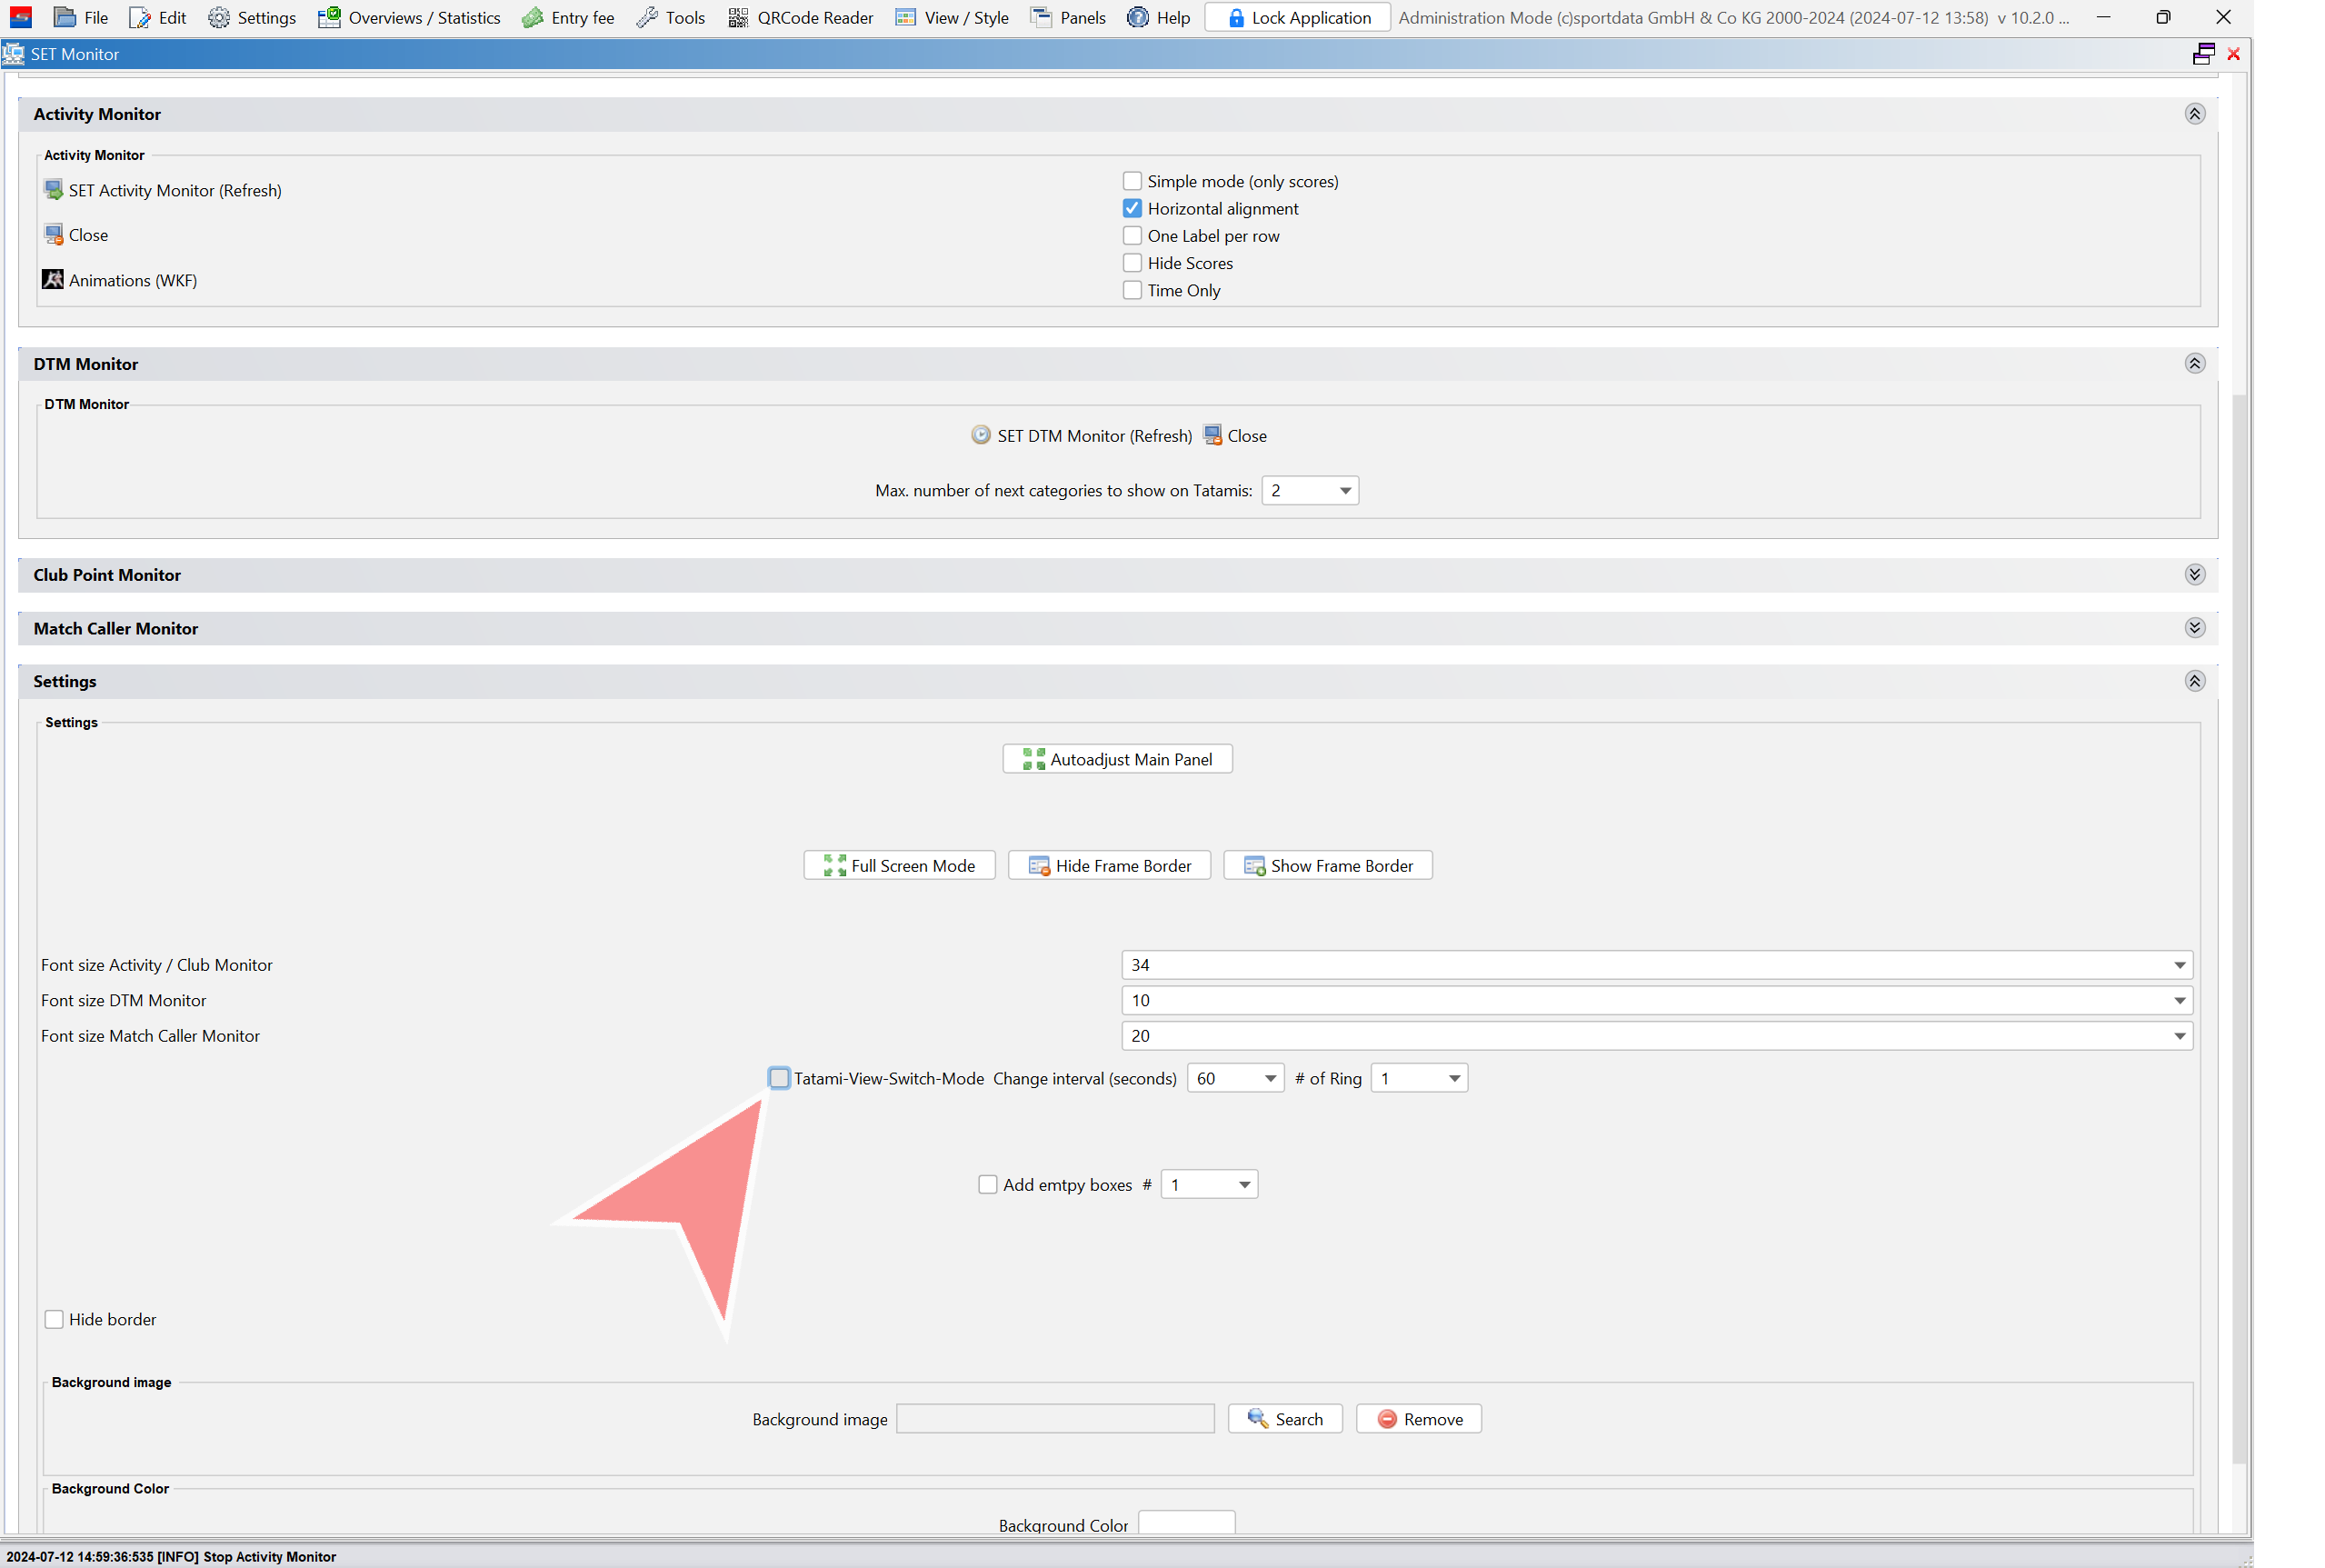The image size is (2325, 1568).
Task: Click the SET Activity Monitor refresh icon
Action: click(x=54, y=189)
